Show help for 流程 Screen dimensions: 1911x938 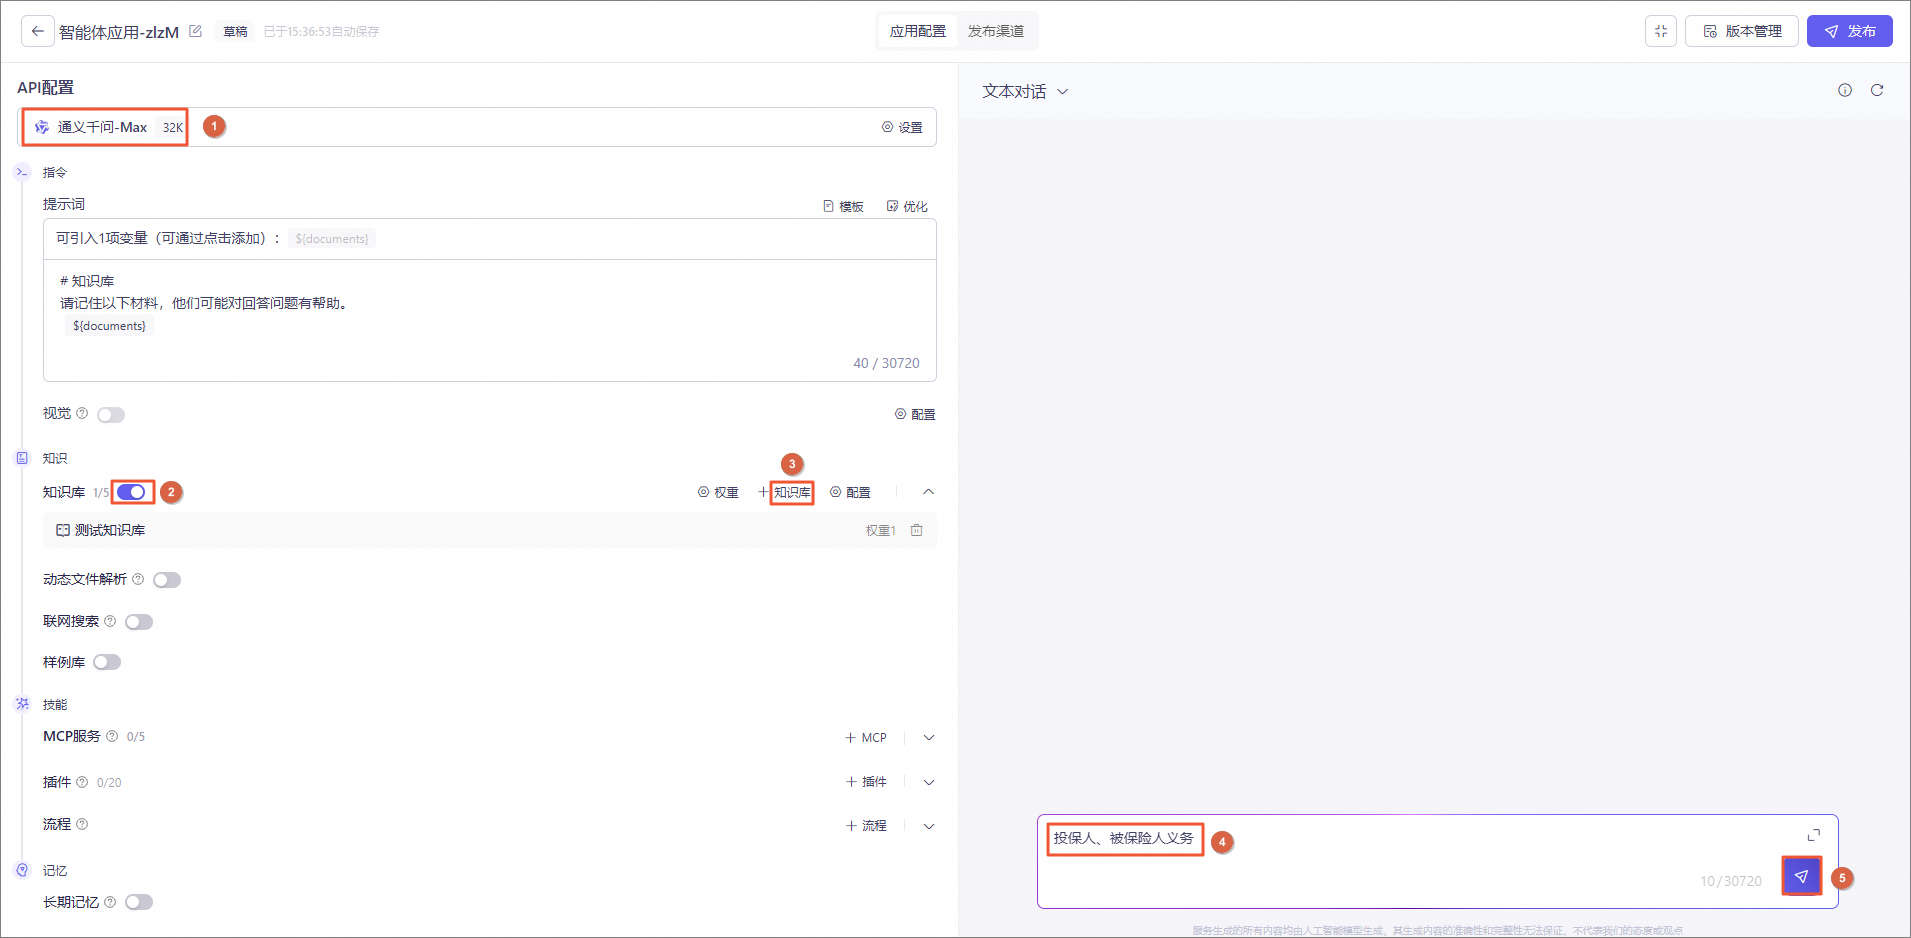pos(82,824)
